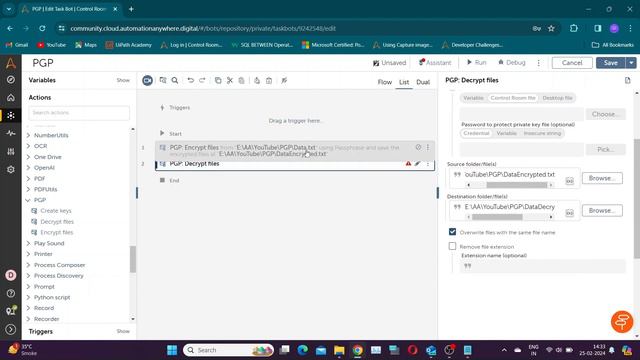Open the Home icon in left sidebar
The width and height of the screenshot is (640, 360).
pos(11,97)
